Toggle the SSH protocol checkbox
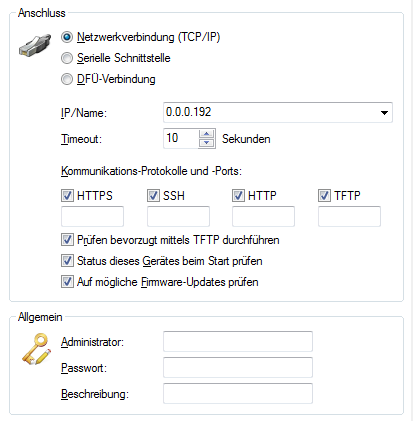 (153, 195)
